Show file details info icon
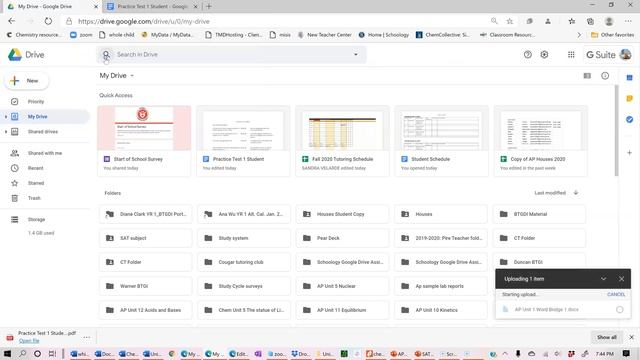 coord(605,76)
